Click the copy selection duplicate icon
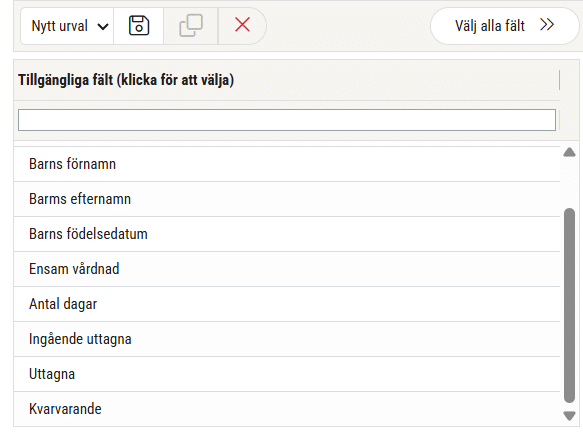 tap(191, 26)
